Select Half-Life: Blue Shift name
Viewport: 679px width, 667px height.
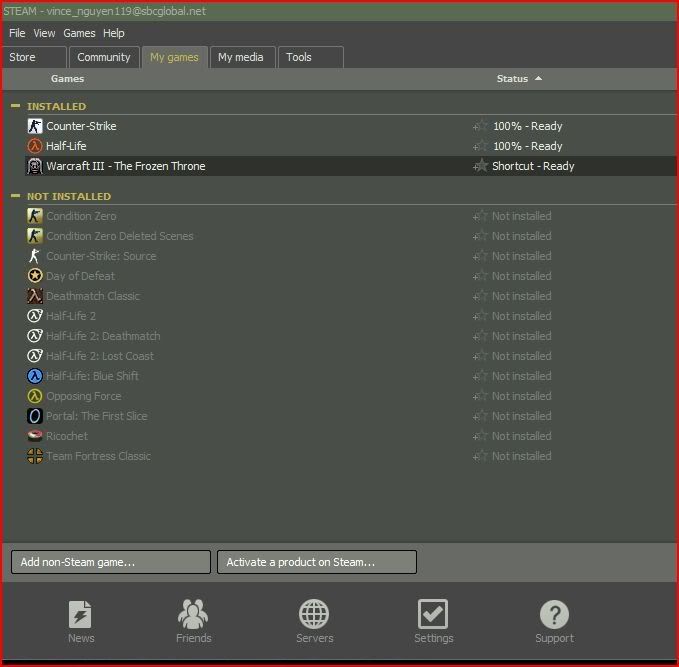tap(92, 376)
